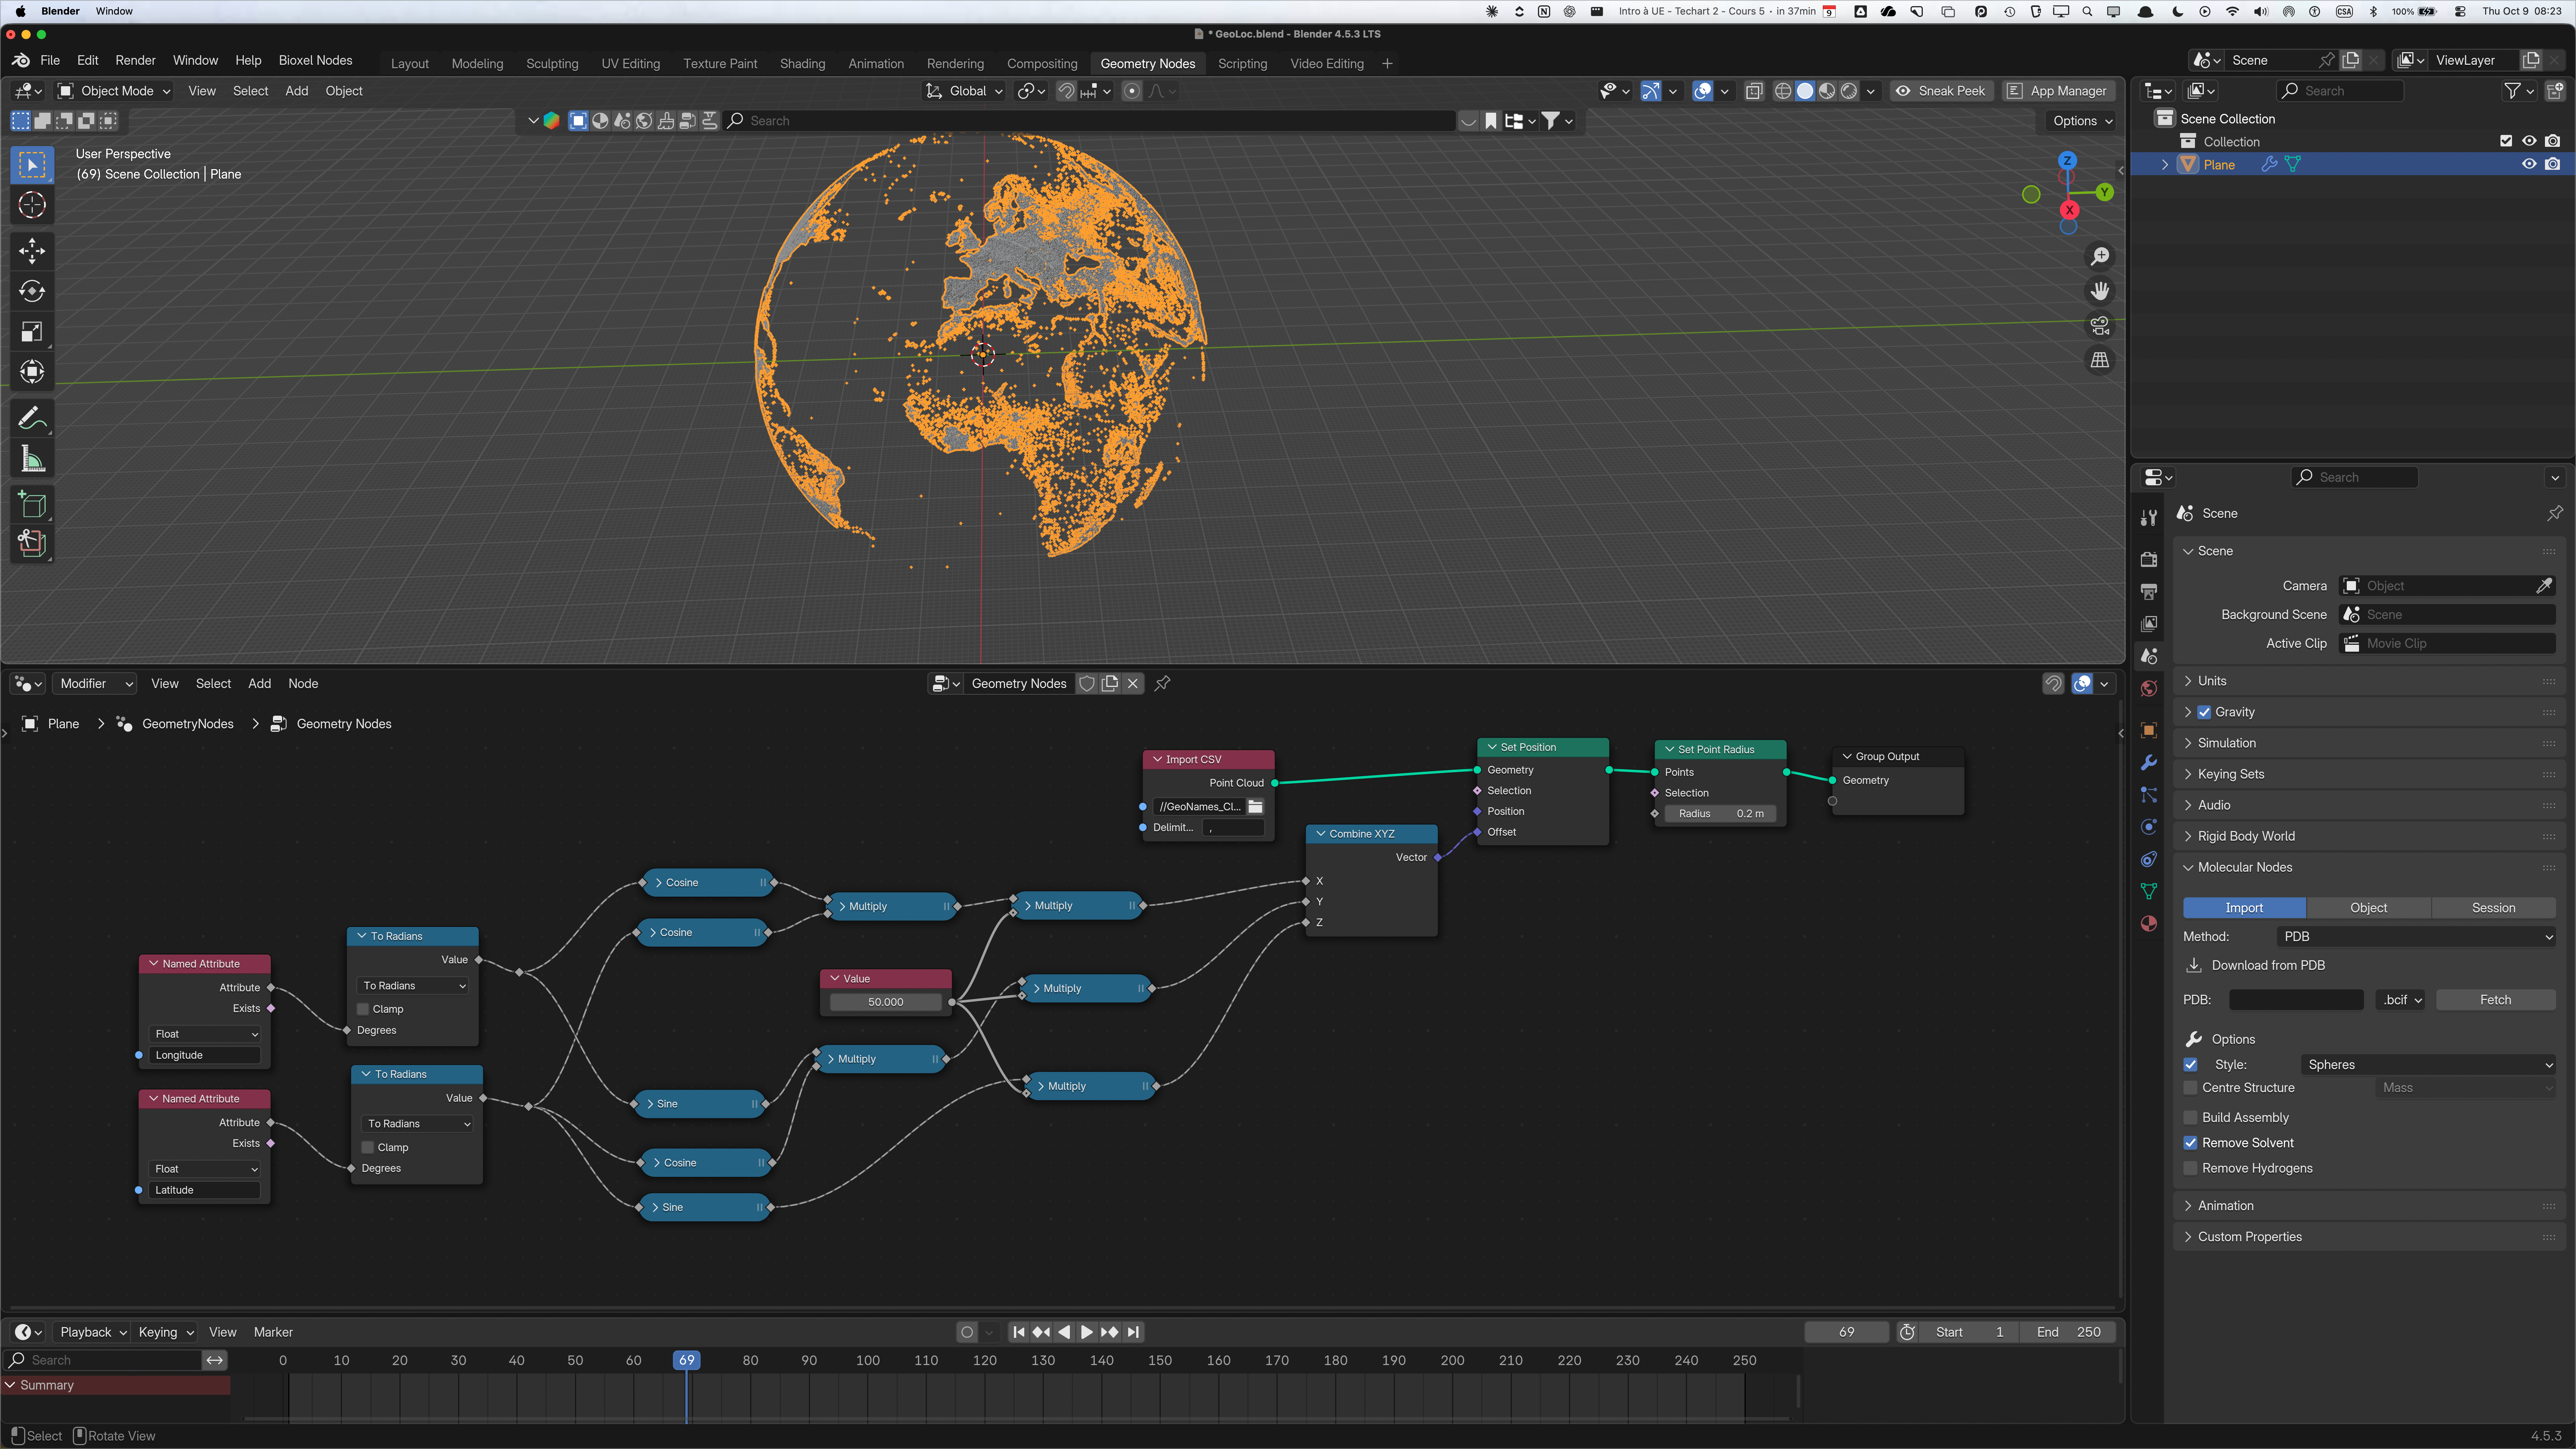Toggle fake user shield for Geometry Nodes
Screen dimensions: 2576x1449
click(x=1087, y=684)
